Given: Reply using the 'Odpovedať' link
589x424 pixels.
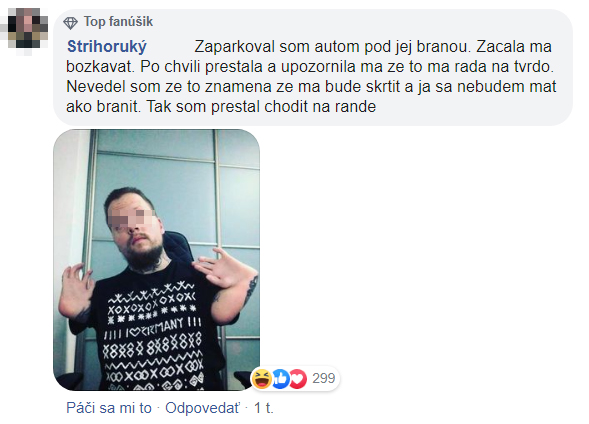Looking at the screenshot, I should tap(202, 408).
